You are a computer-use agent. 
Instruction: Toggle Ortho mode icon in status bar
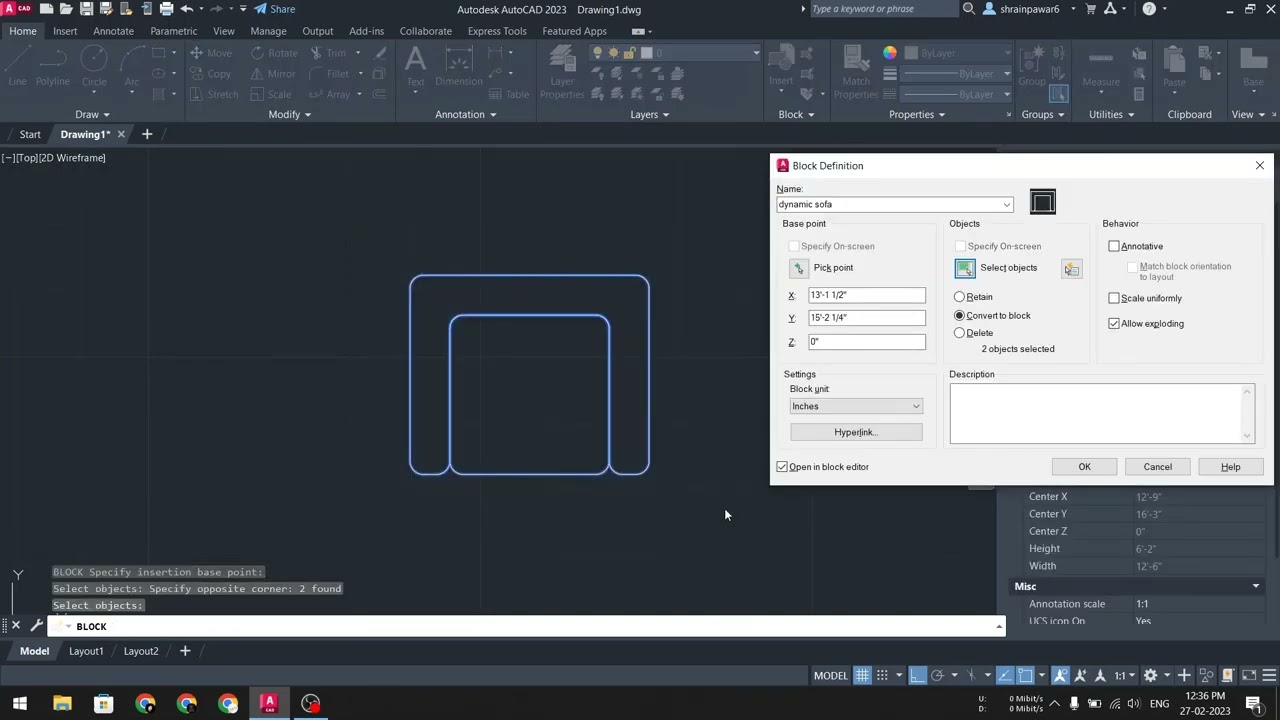pyautogui.click(x=917, y=675)
